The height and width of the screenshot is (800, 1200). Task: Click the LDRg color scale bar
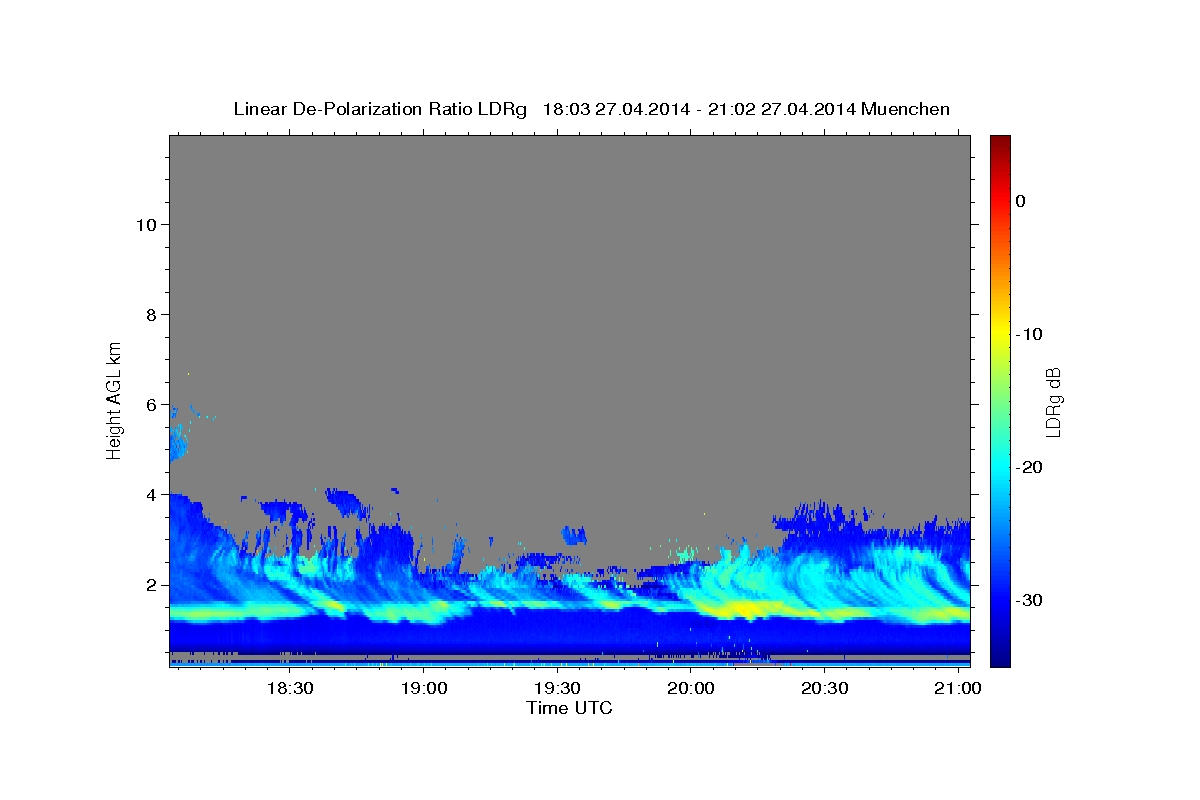click(x=1000, y=401)
